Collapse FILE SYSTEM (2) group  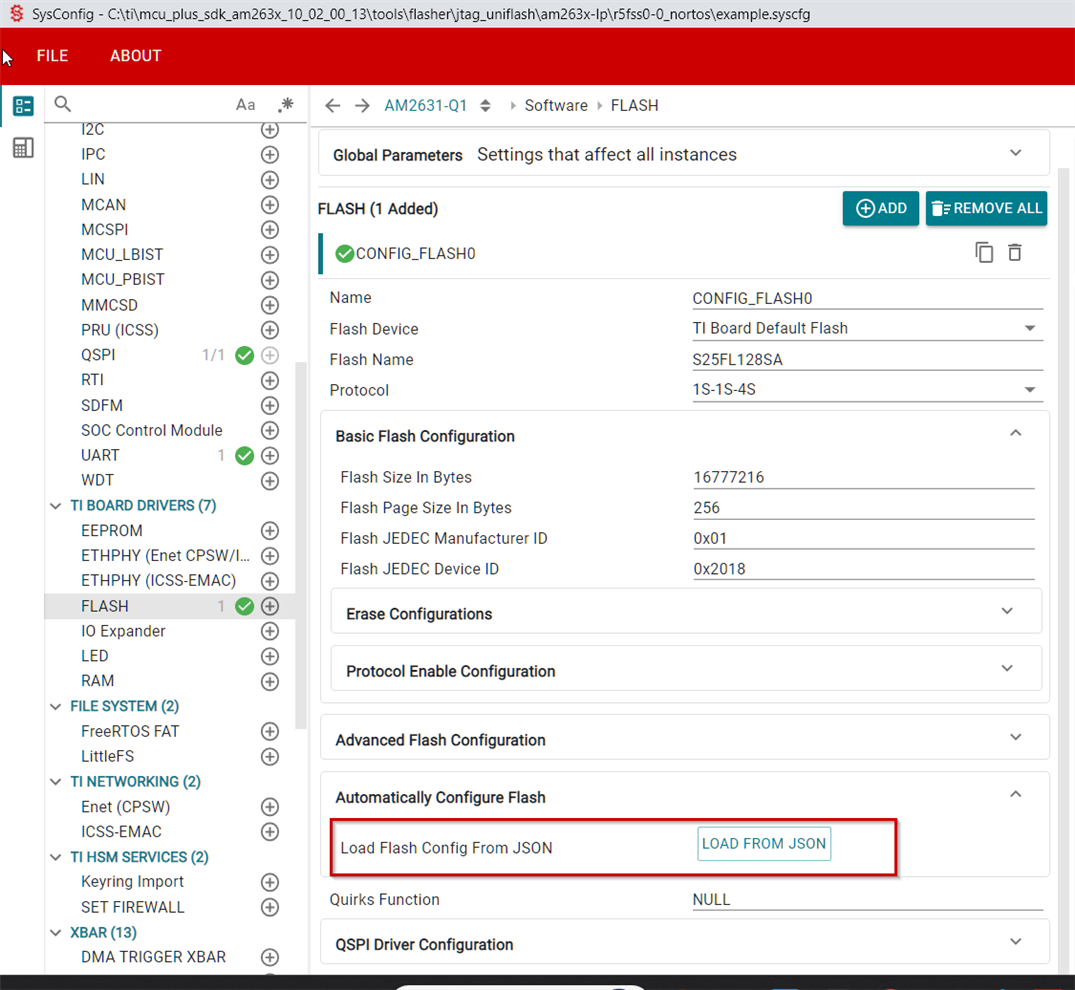pos(56,706)
